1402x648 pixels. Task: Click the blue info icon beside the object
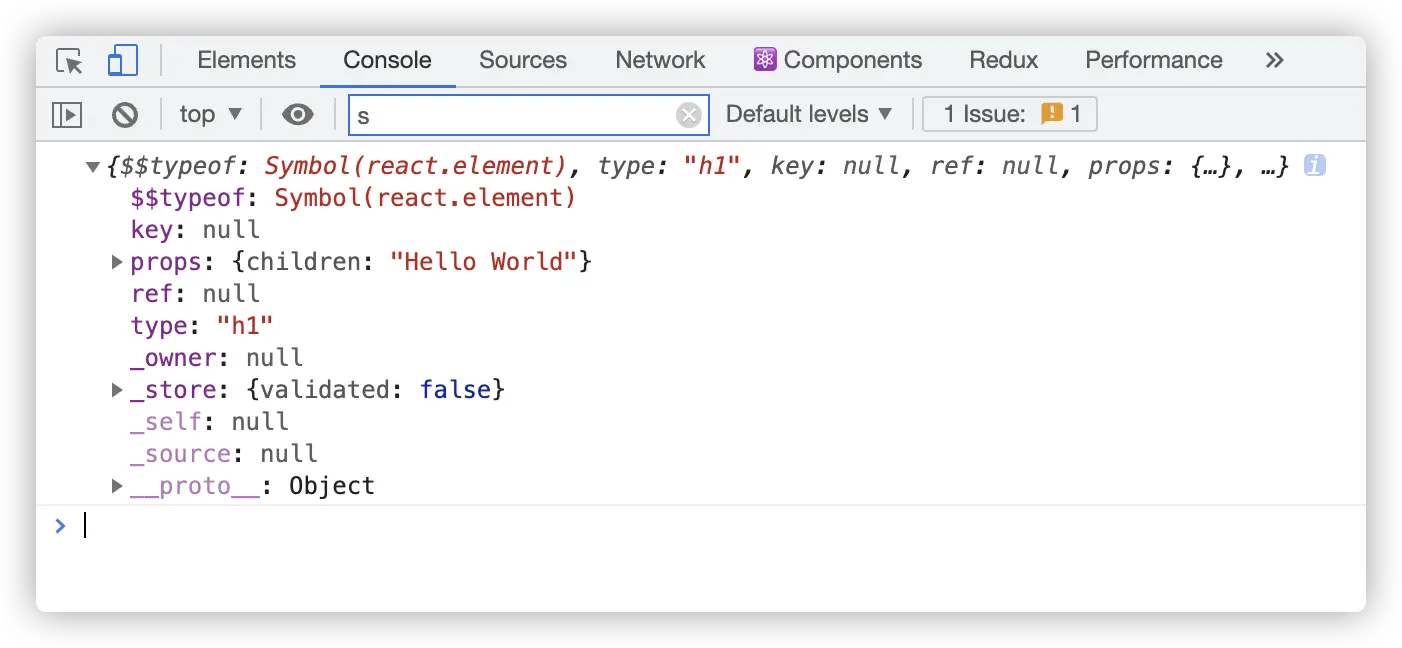coord(1315,166)
